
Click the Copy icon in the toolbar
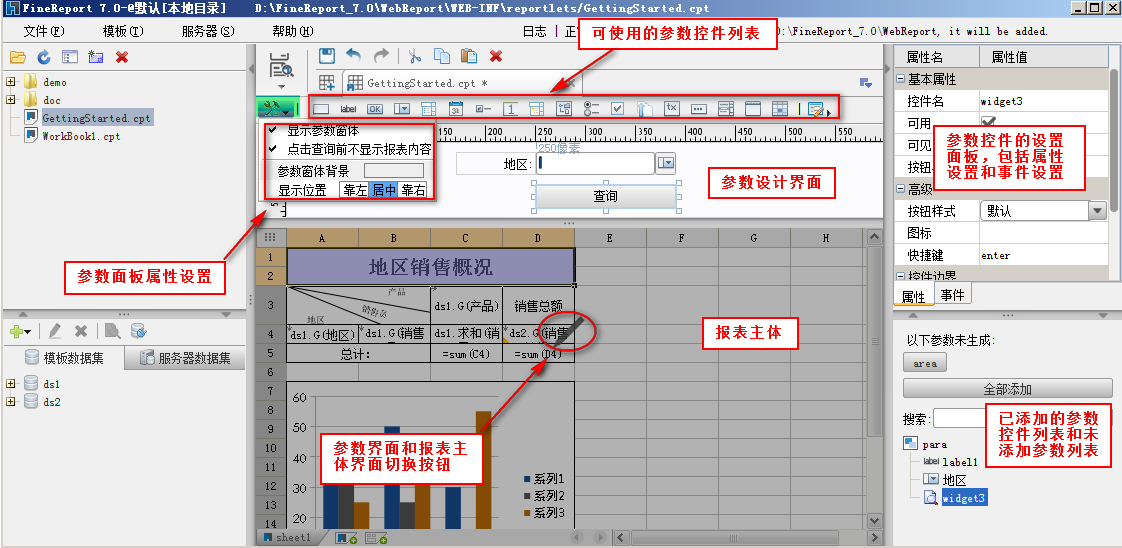(442, 56)
